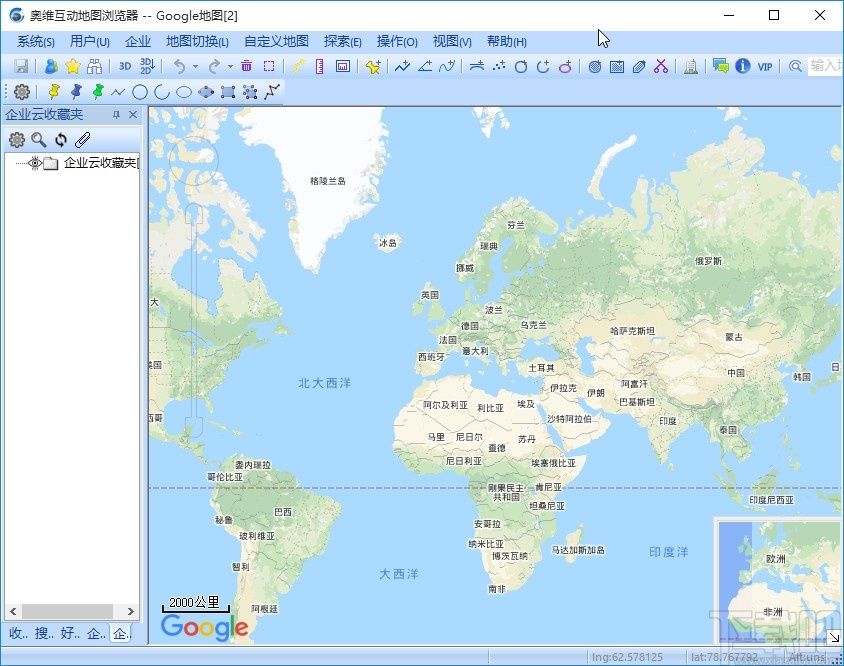Open the chat bubbles message icon
Image resolution: width=844 pixels, height=666 pixels.
[x=720, y=66]
